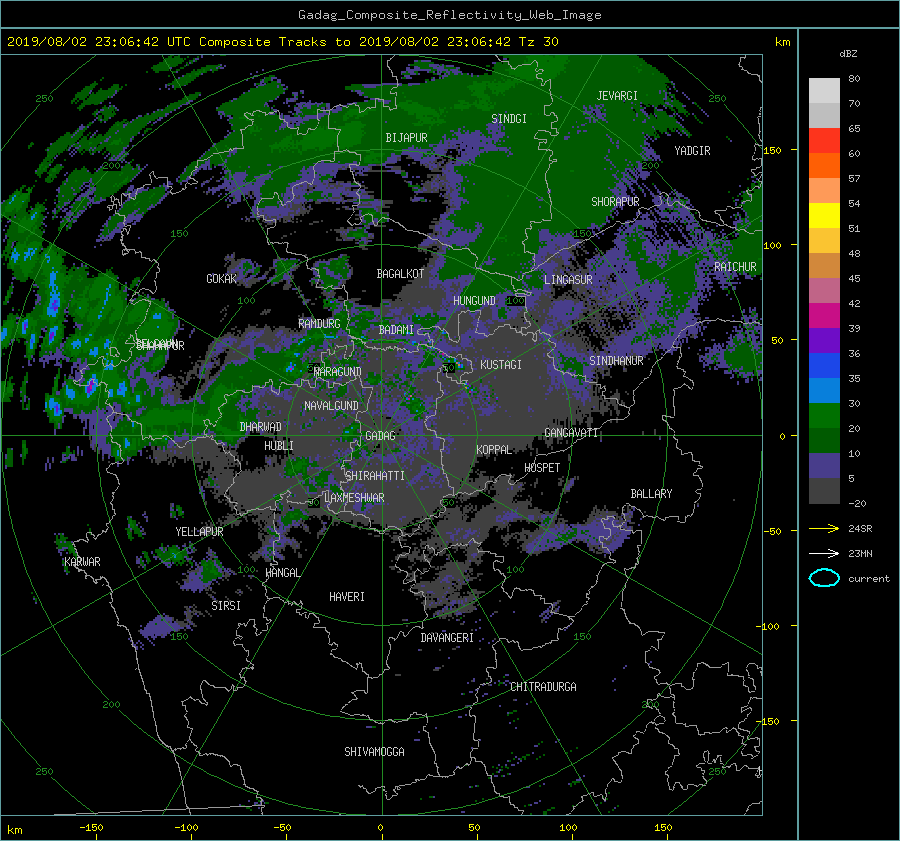Click the HUNGUND city label
Screen dimensions: 900x841
click(x=474, y=301)
